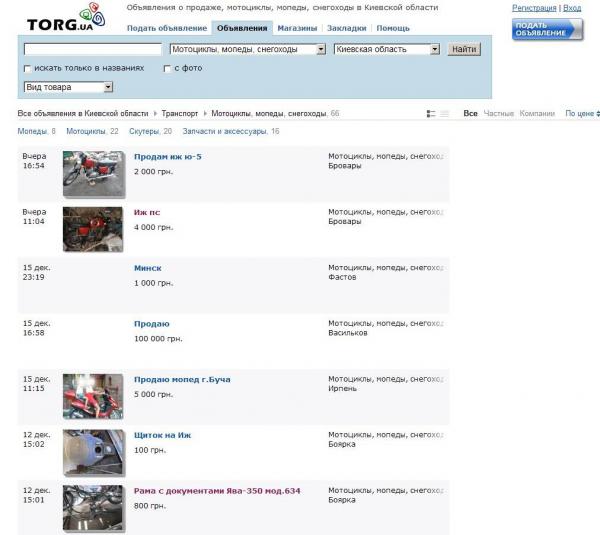Screen dimensions: 600x535
Task: Switch to detailed list view icon
Action: [x=431, y=114]
